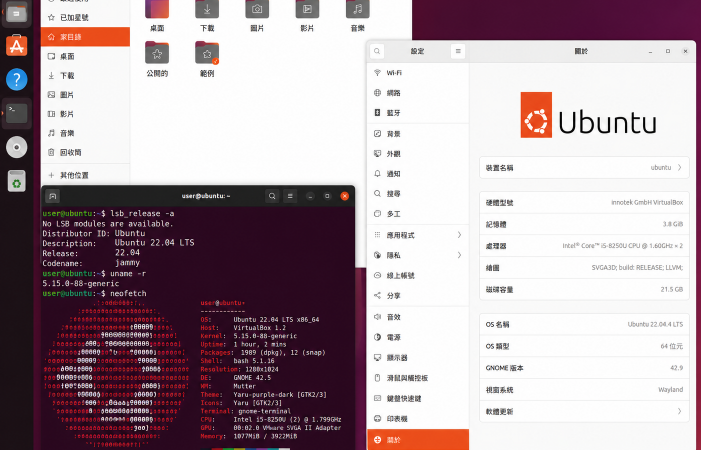Expand 應用程式 settings entry
This screenshot has height=450, width=701.
418,235
